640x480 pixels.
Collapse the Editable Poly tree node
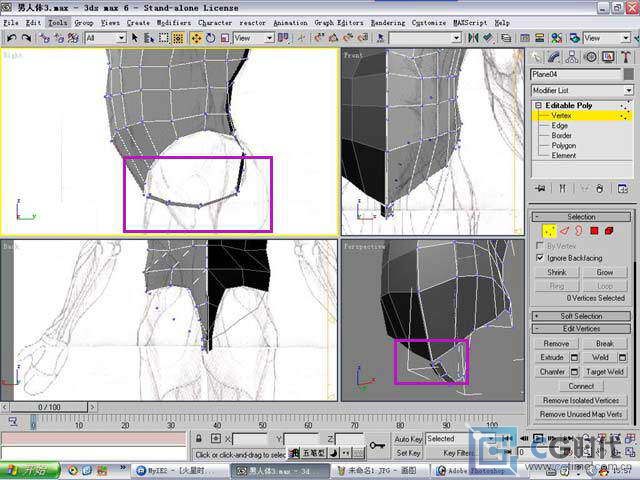coord(538,105)
